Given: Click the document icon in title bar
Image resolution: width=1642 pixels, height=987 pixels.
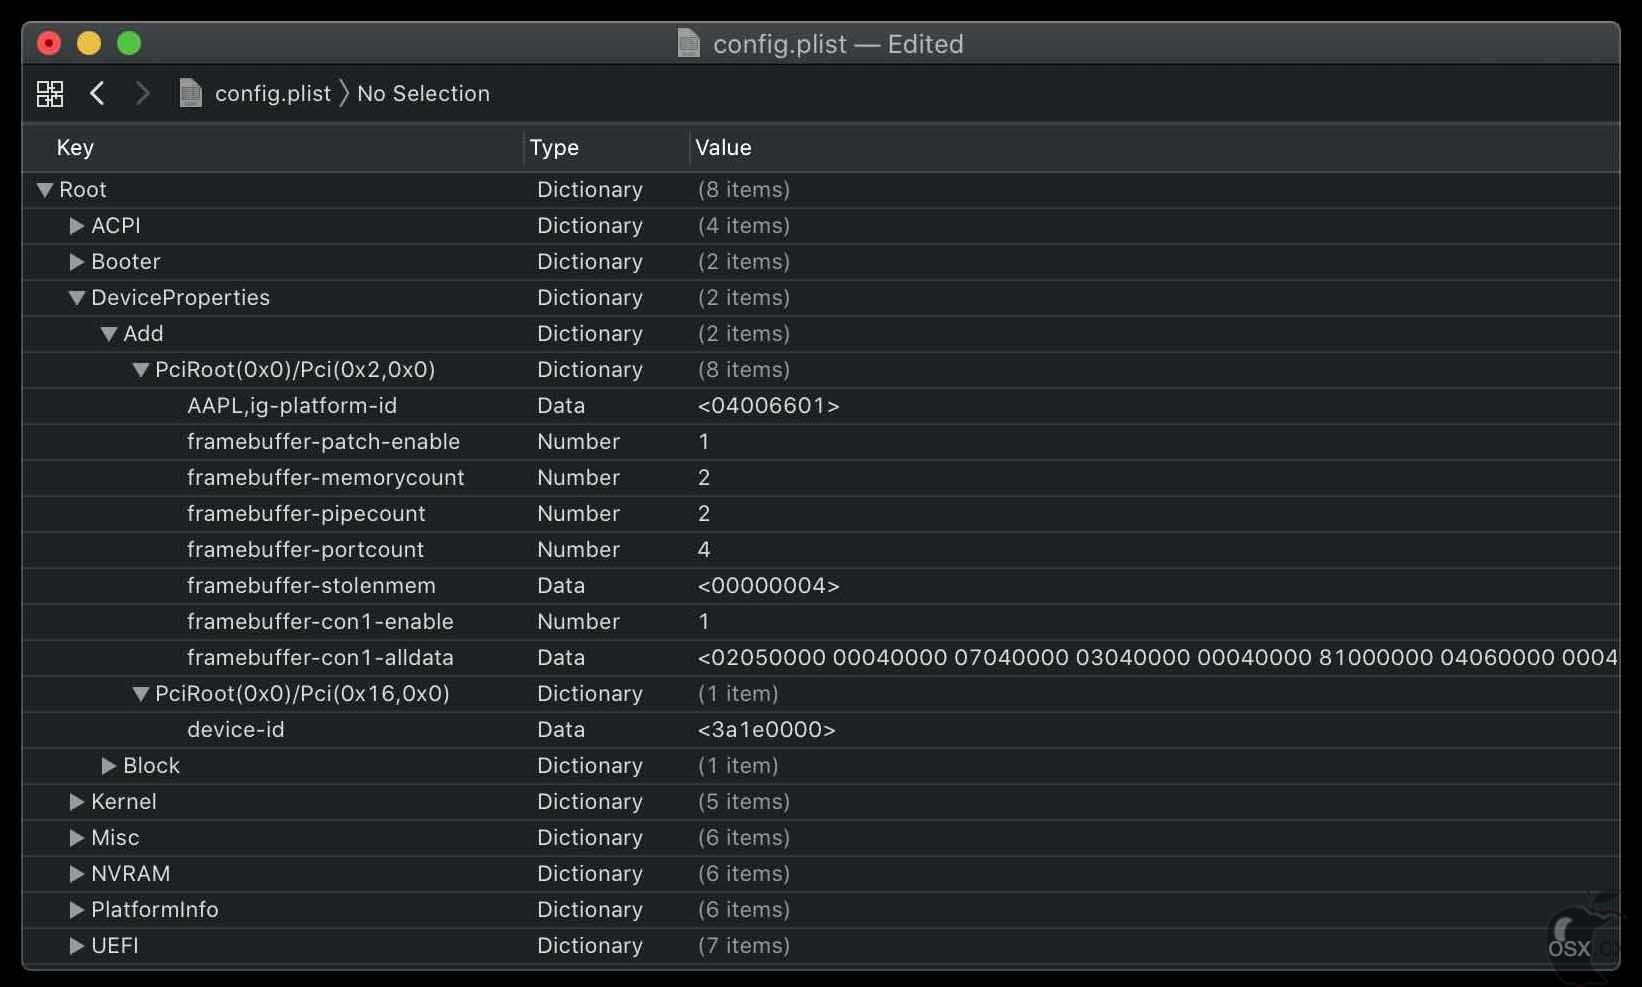Looking at the screenshot, I should tap(689, 43).
